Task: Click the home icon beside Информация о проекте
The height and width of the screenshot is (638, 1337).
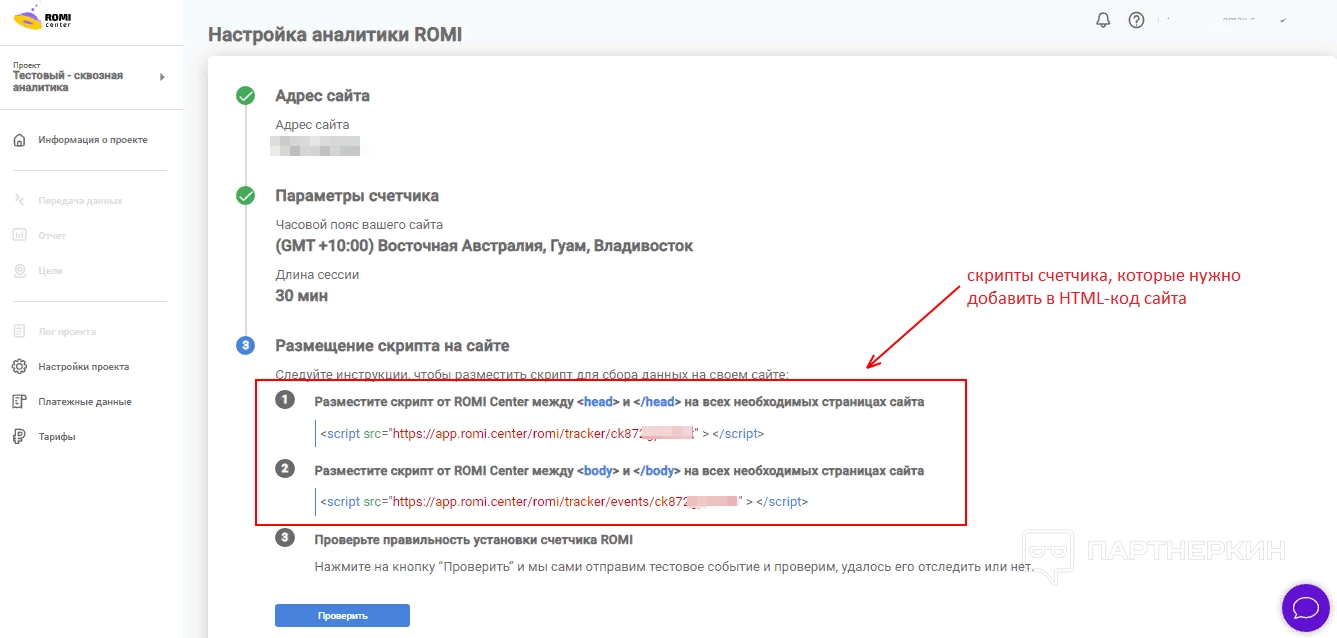Action: pos(19,140)
